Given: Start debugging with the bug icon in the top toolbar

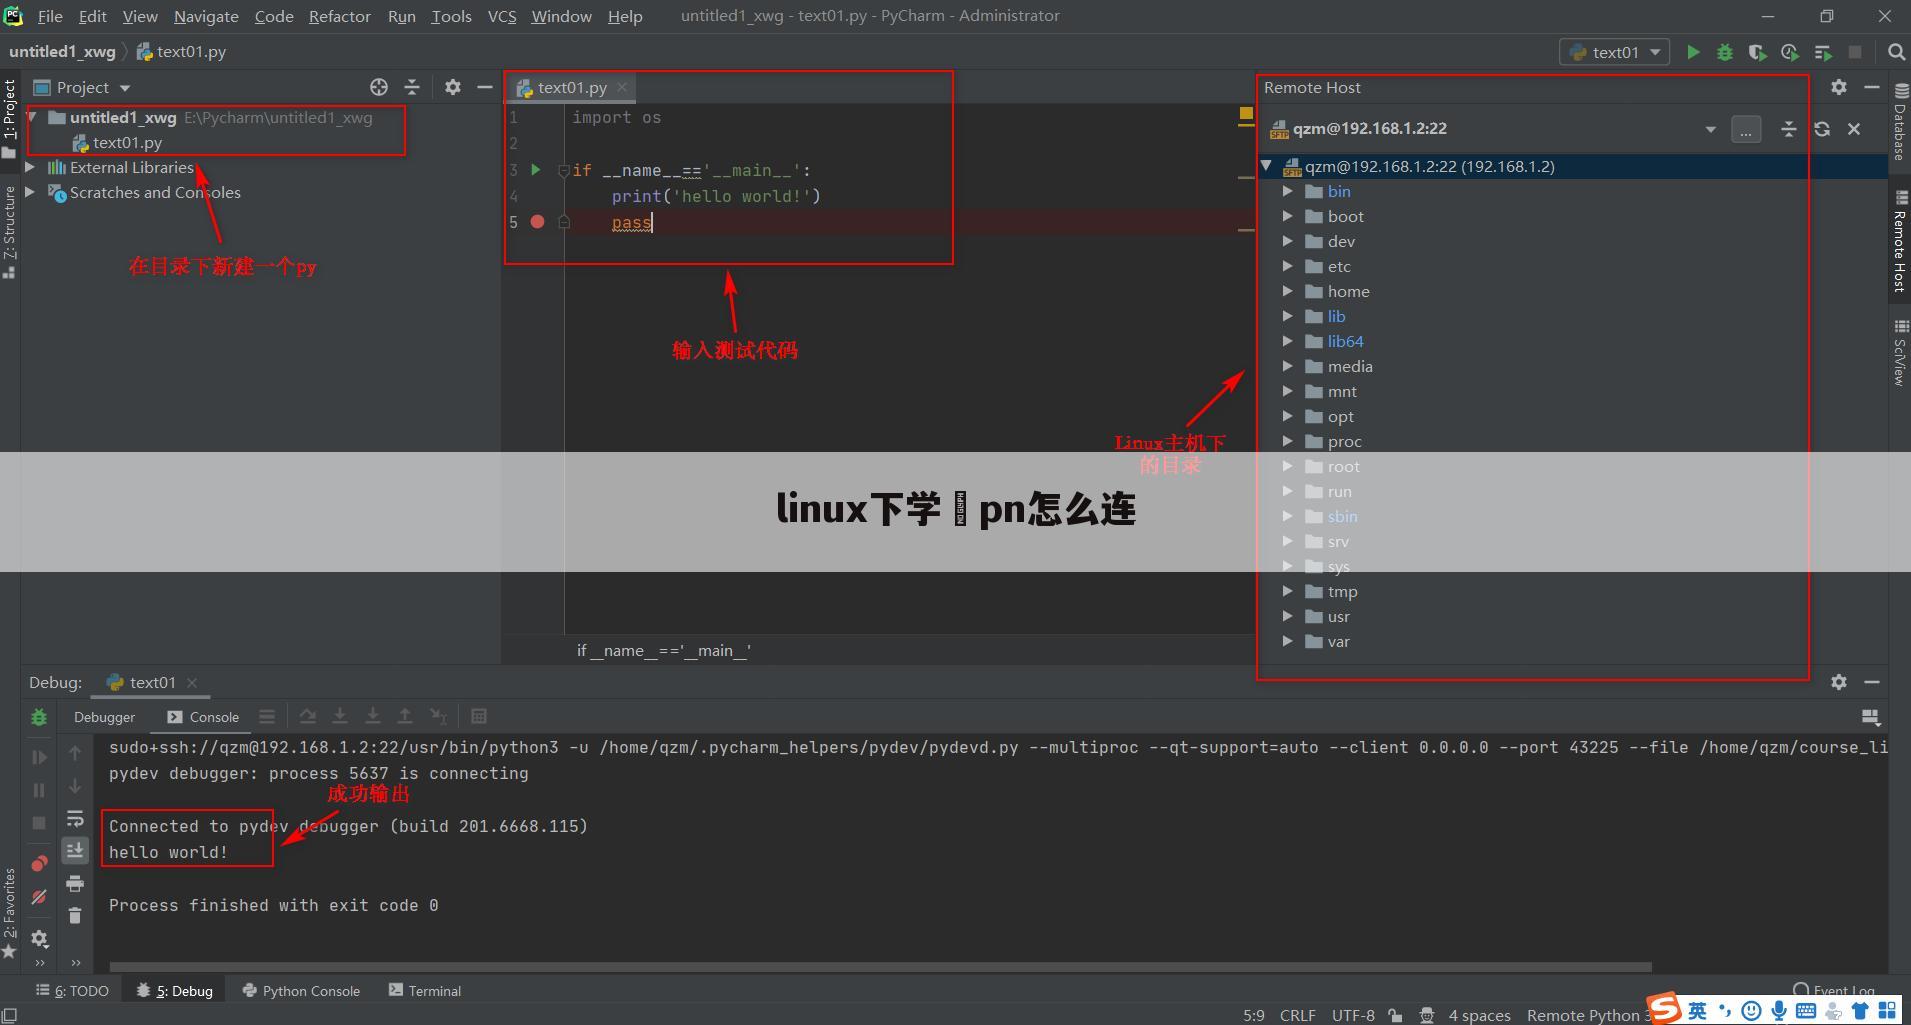Looking at the screenshot, I should click(x=1725, y=52).
